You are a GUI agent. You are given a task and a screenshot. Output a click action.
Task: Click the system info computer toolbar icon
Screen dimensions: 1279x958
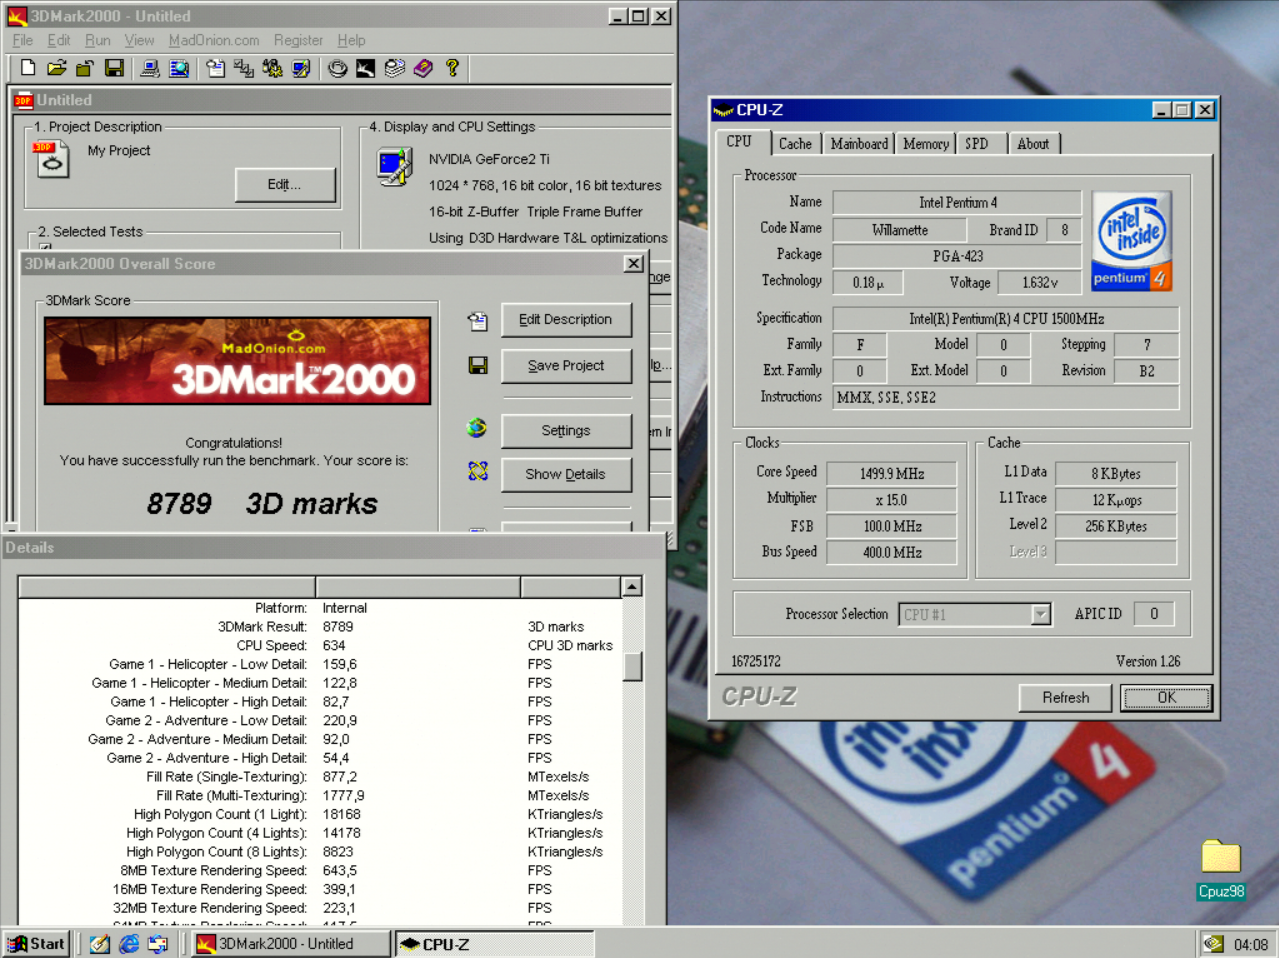(150, 68)
